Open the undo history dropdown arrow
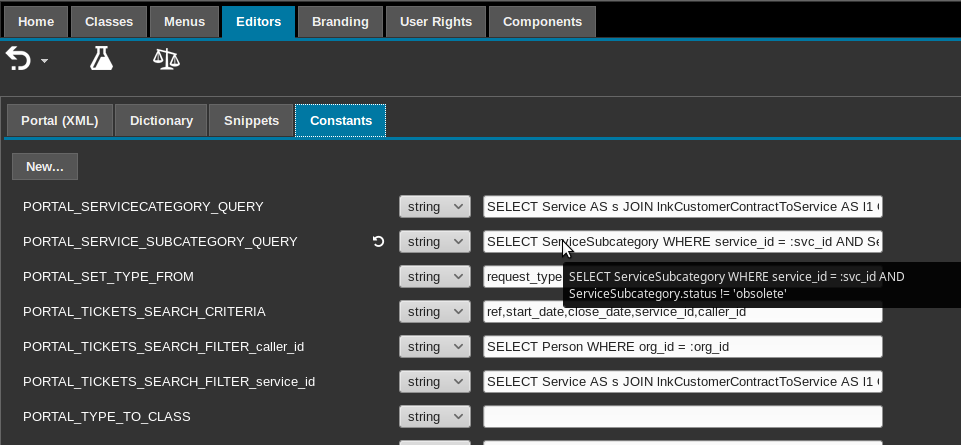 pos(44,63)
